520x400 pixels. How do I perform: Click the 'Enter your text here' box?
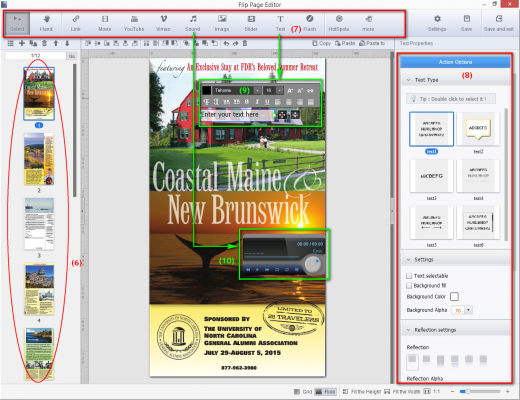(237, 114)
